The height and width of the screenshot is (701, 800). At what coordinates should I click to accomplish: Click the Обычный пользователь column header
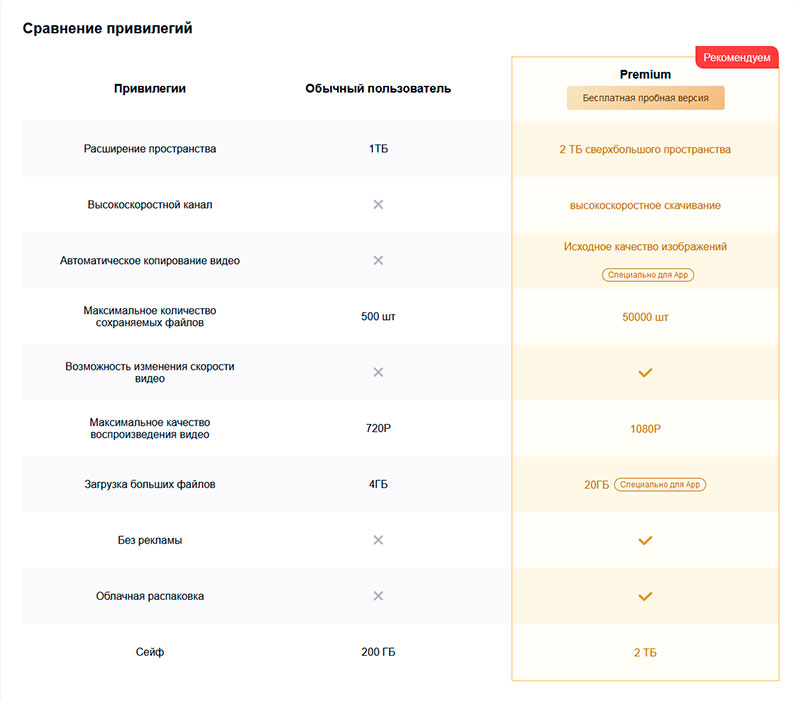pyautogui.click(x=378, y=89)
